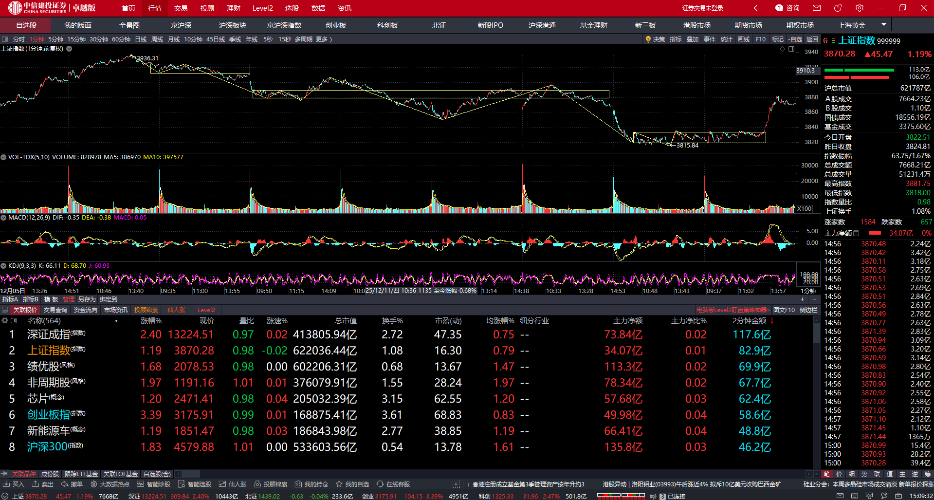Screen dimensions: 934x500
Task: Click the badge icon next to 沪深300
Action: tap(74, 445)
